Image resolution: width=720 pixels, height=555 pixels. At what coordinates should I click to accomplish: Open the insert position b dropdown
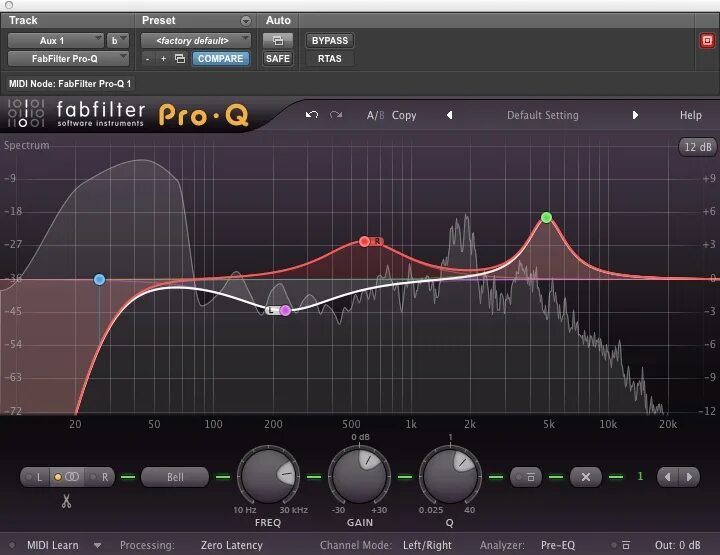118,40
